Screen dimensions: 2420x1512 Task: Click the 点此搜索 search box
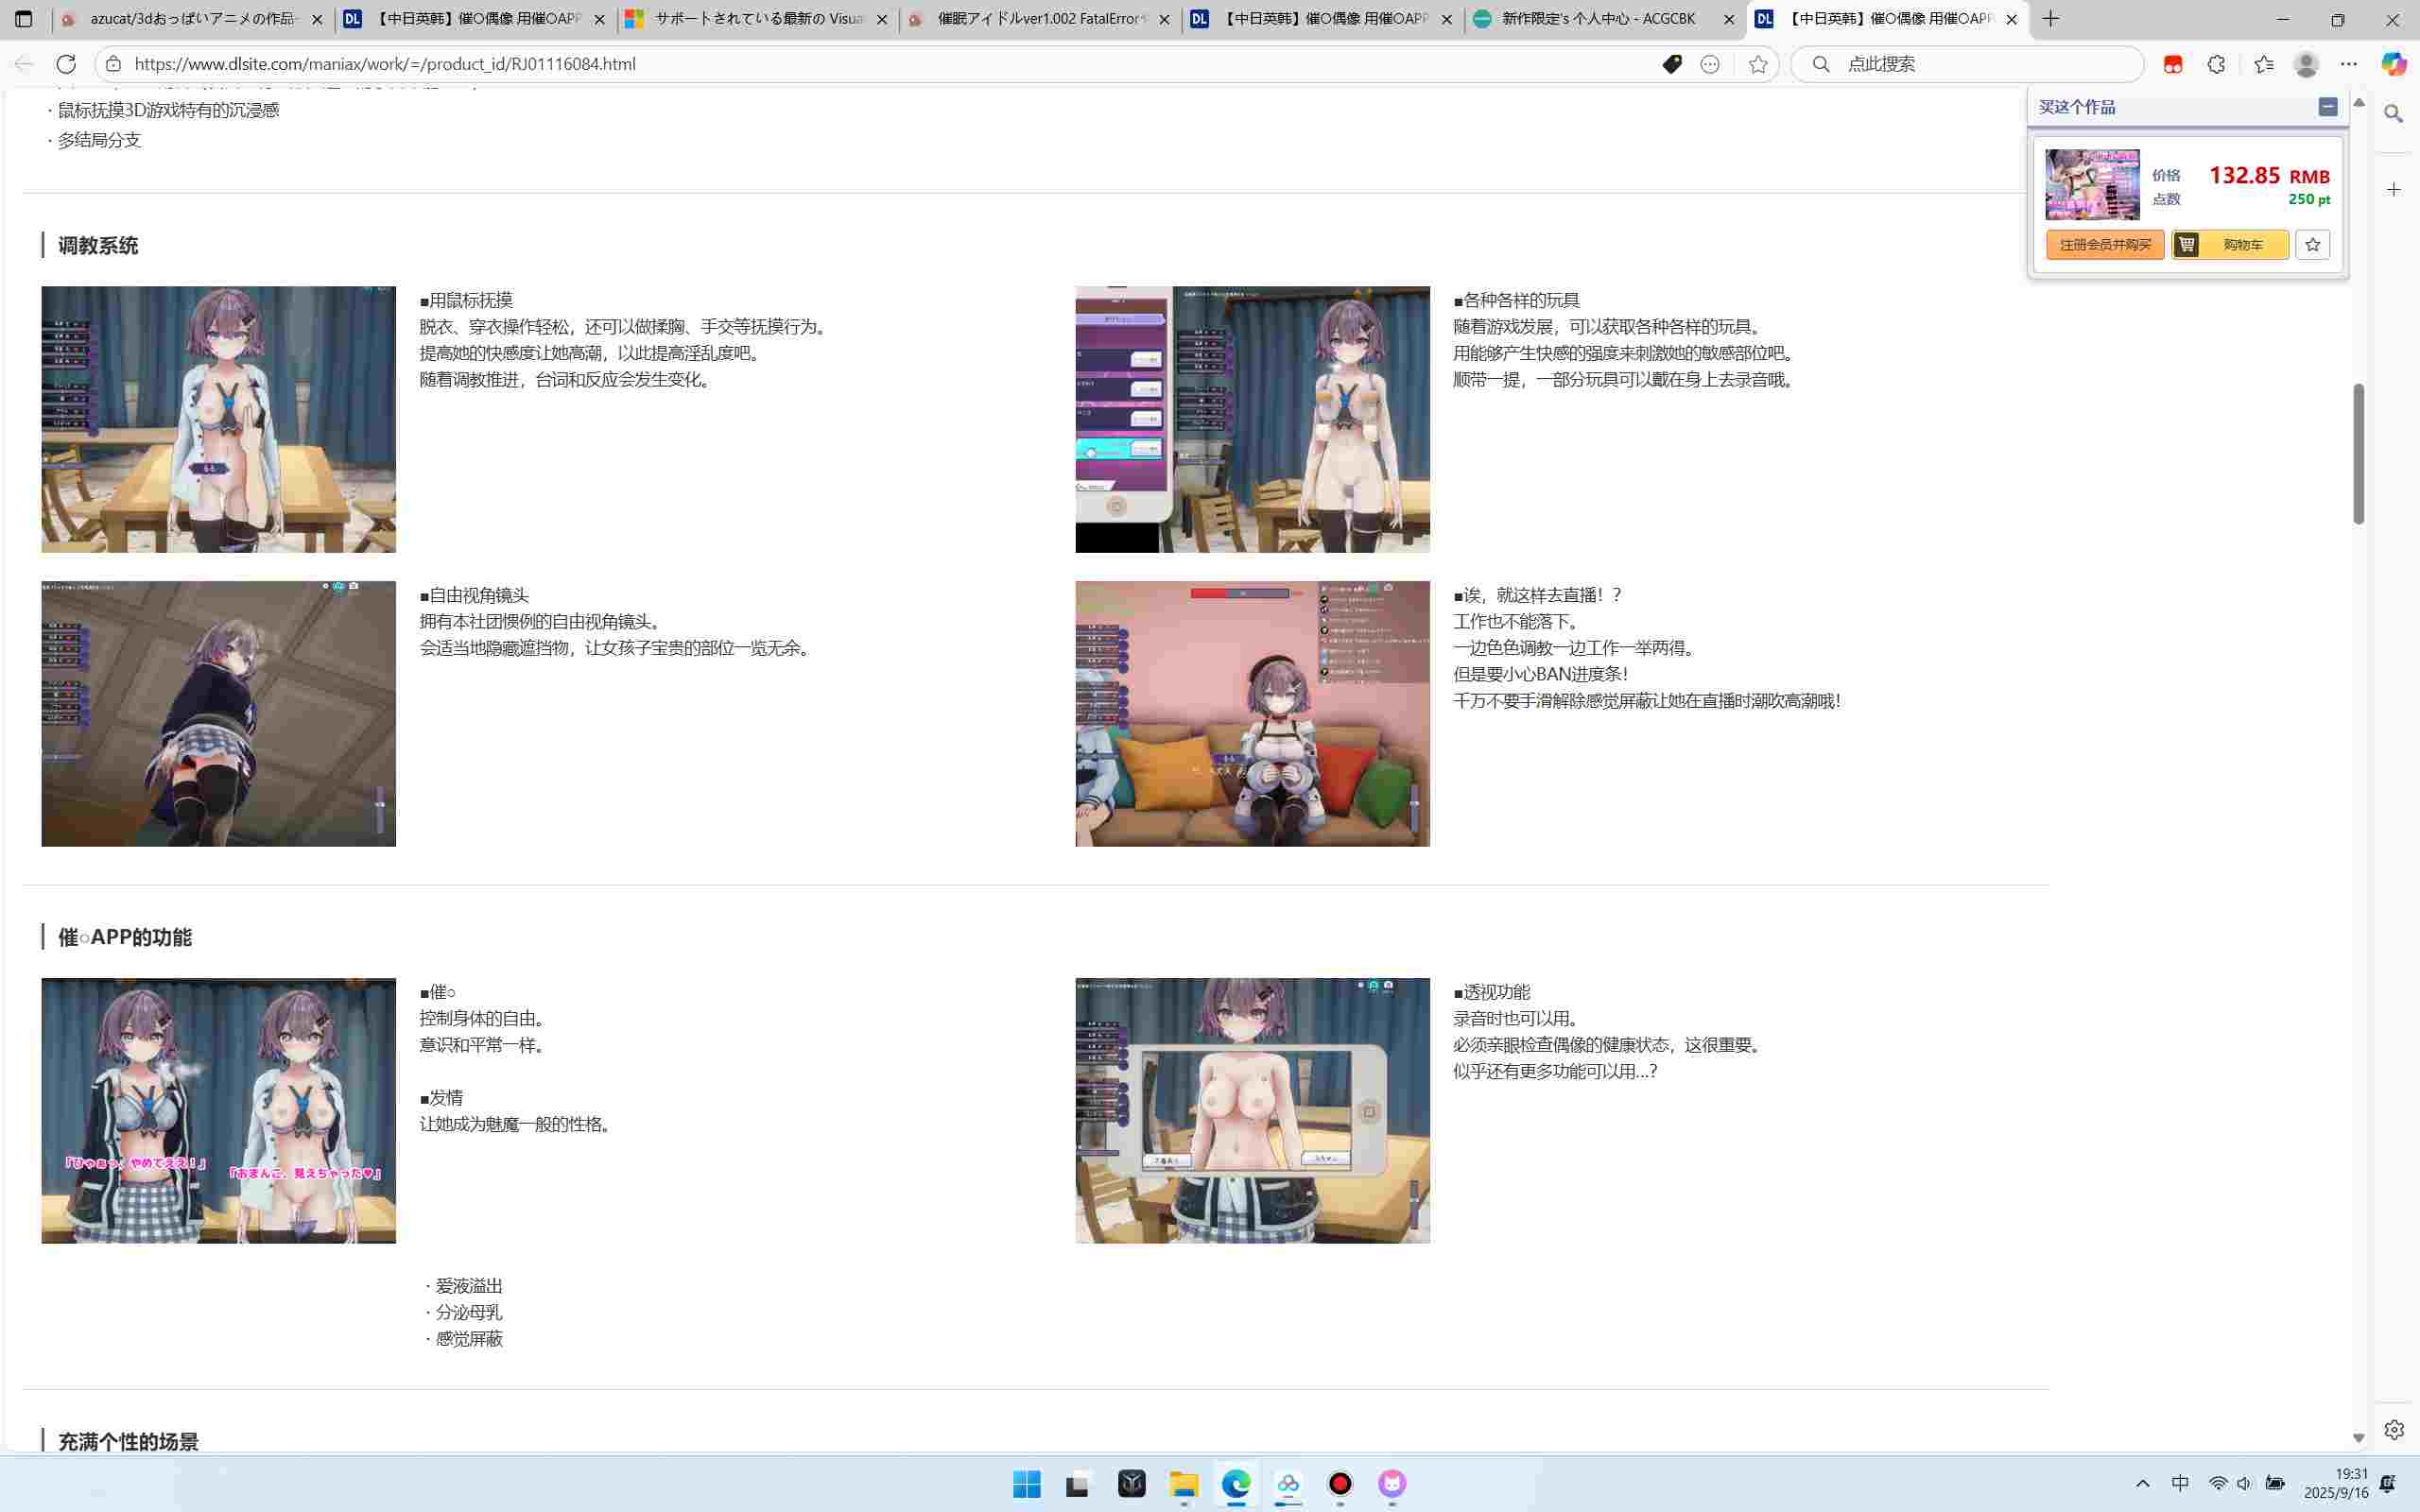[1966, 64]
